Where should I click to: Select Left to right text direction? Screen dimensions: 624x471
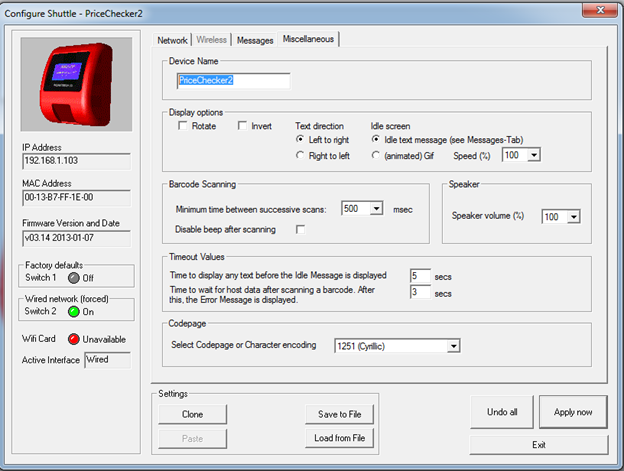300,139
